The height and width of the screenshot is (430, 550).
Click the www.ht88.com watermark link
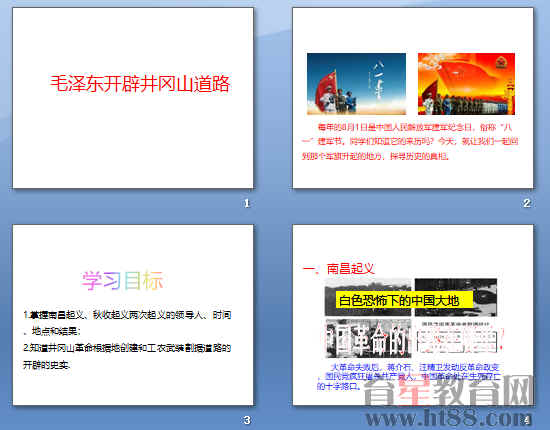pyautogui.click(x=448, y=418)
